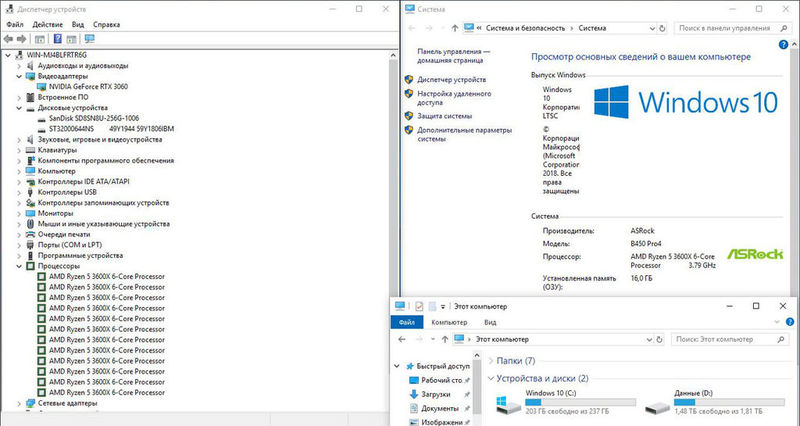This screenshot has width=800, height=426.
Task: Open Защита системы link
Action: point(444,116)
